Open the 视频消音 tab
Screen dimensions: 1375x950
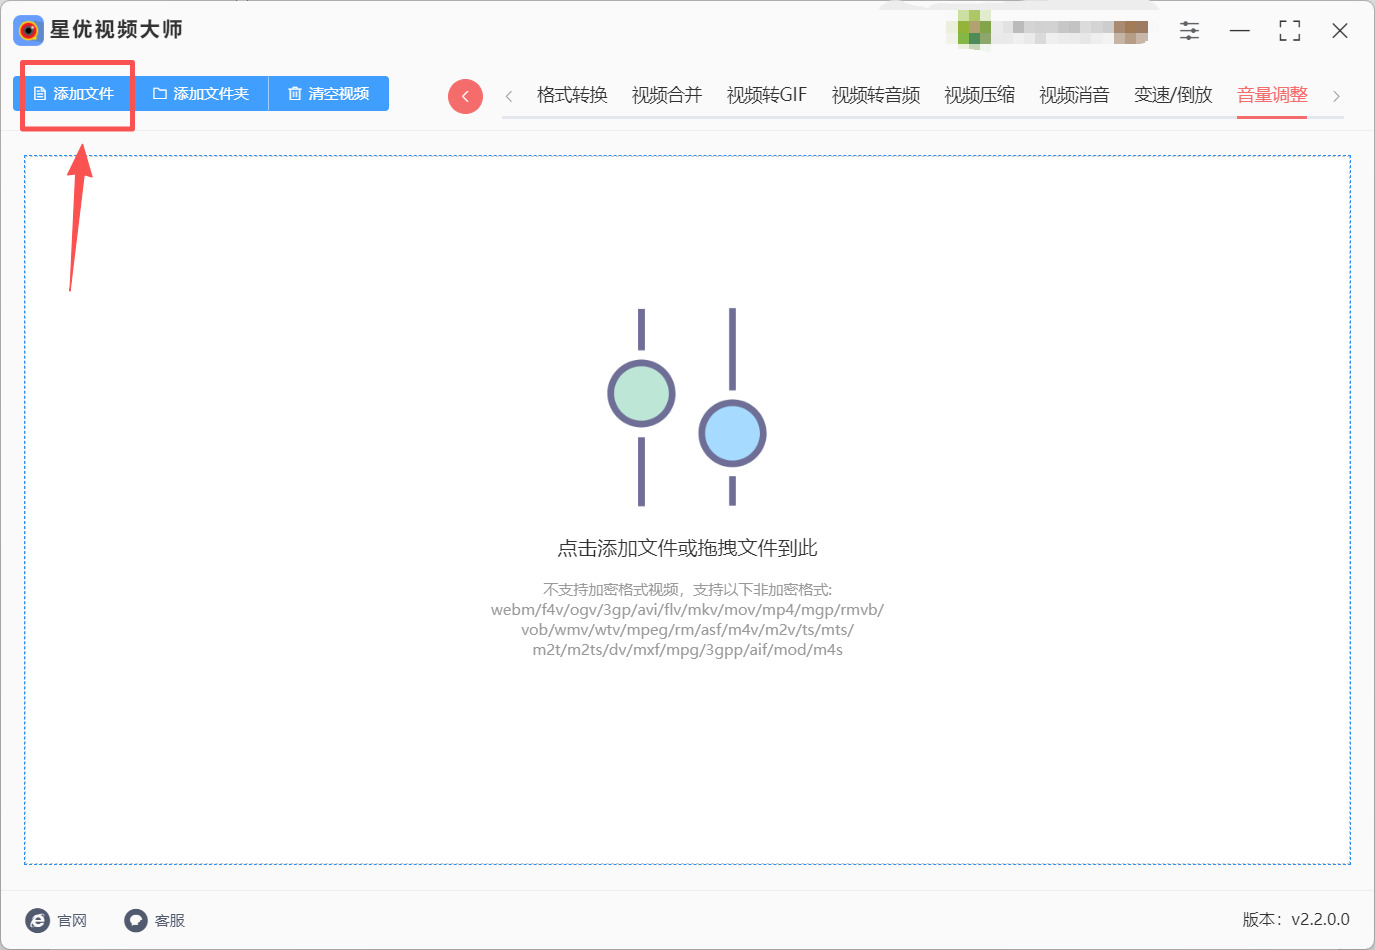coord(1075,95)
